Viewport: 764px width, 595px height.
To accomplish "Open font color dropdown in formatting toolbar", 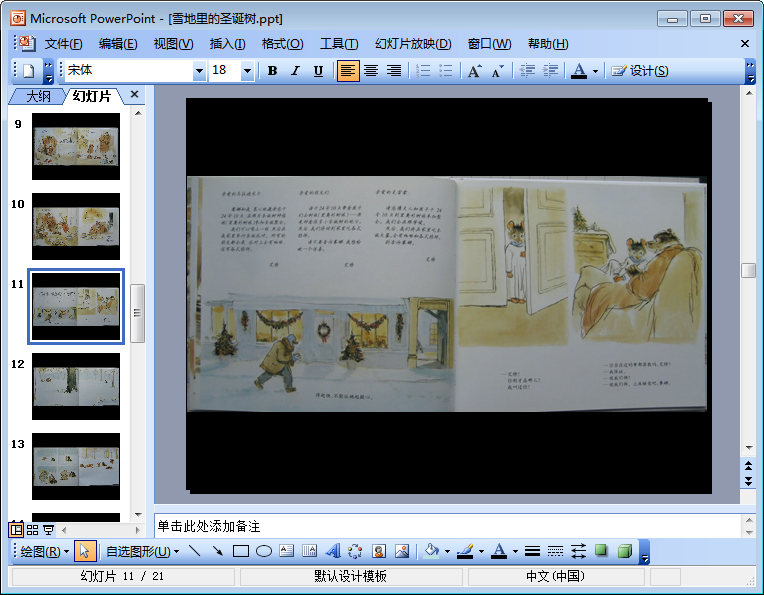I will [595, 71].
